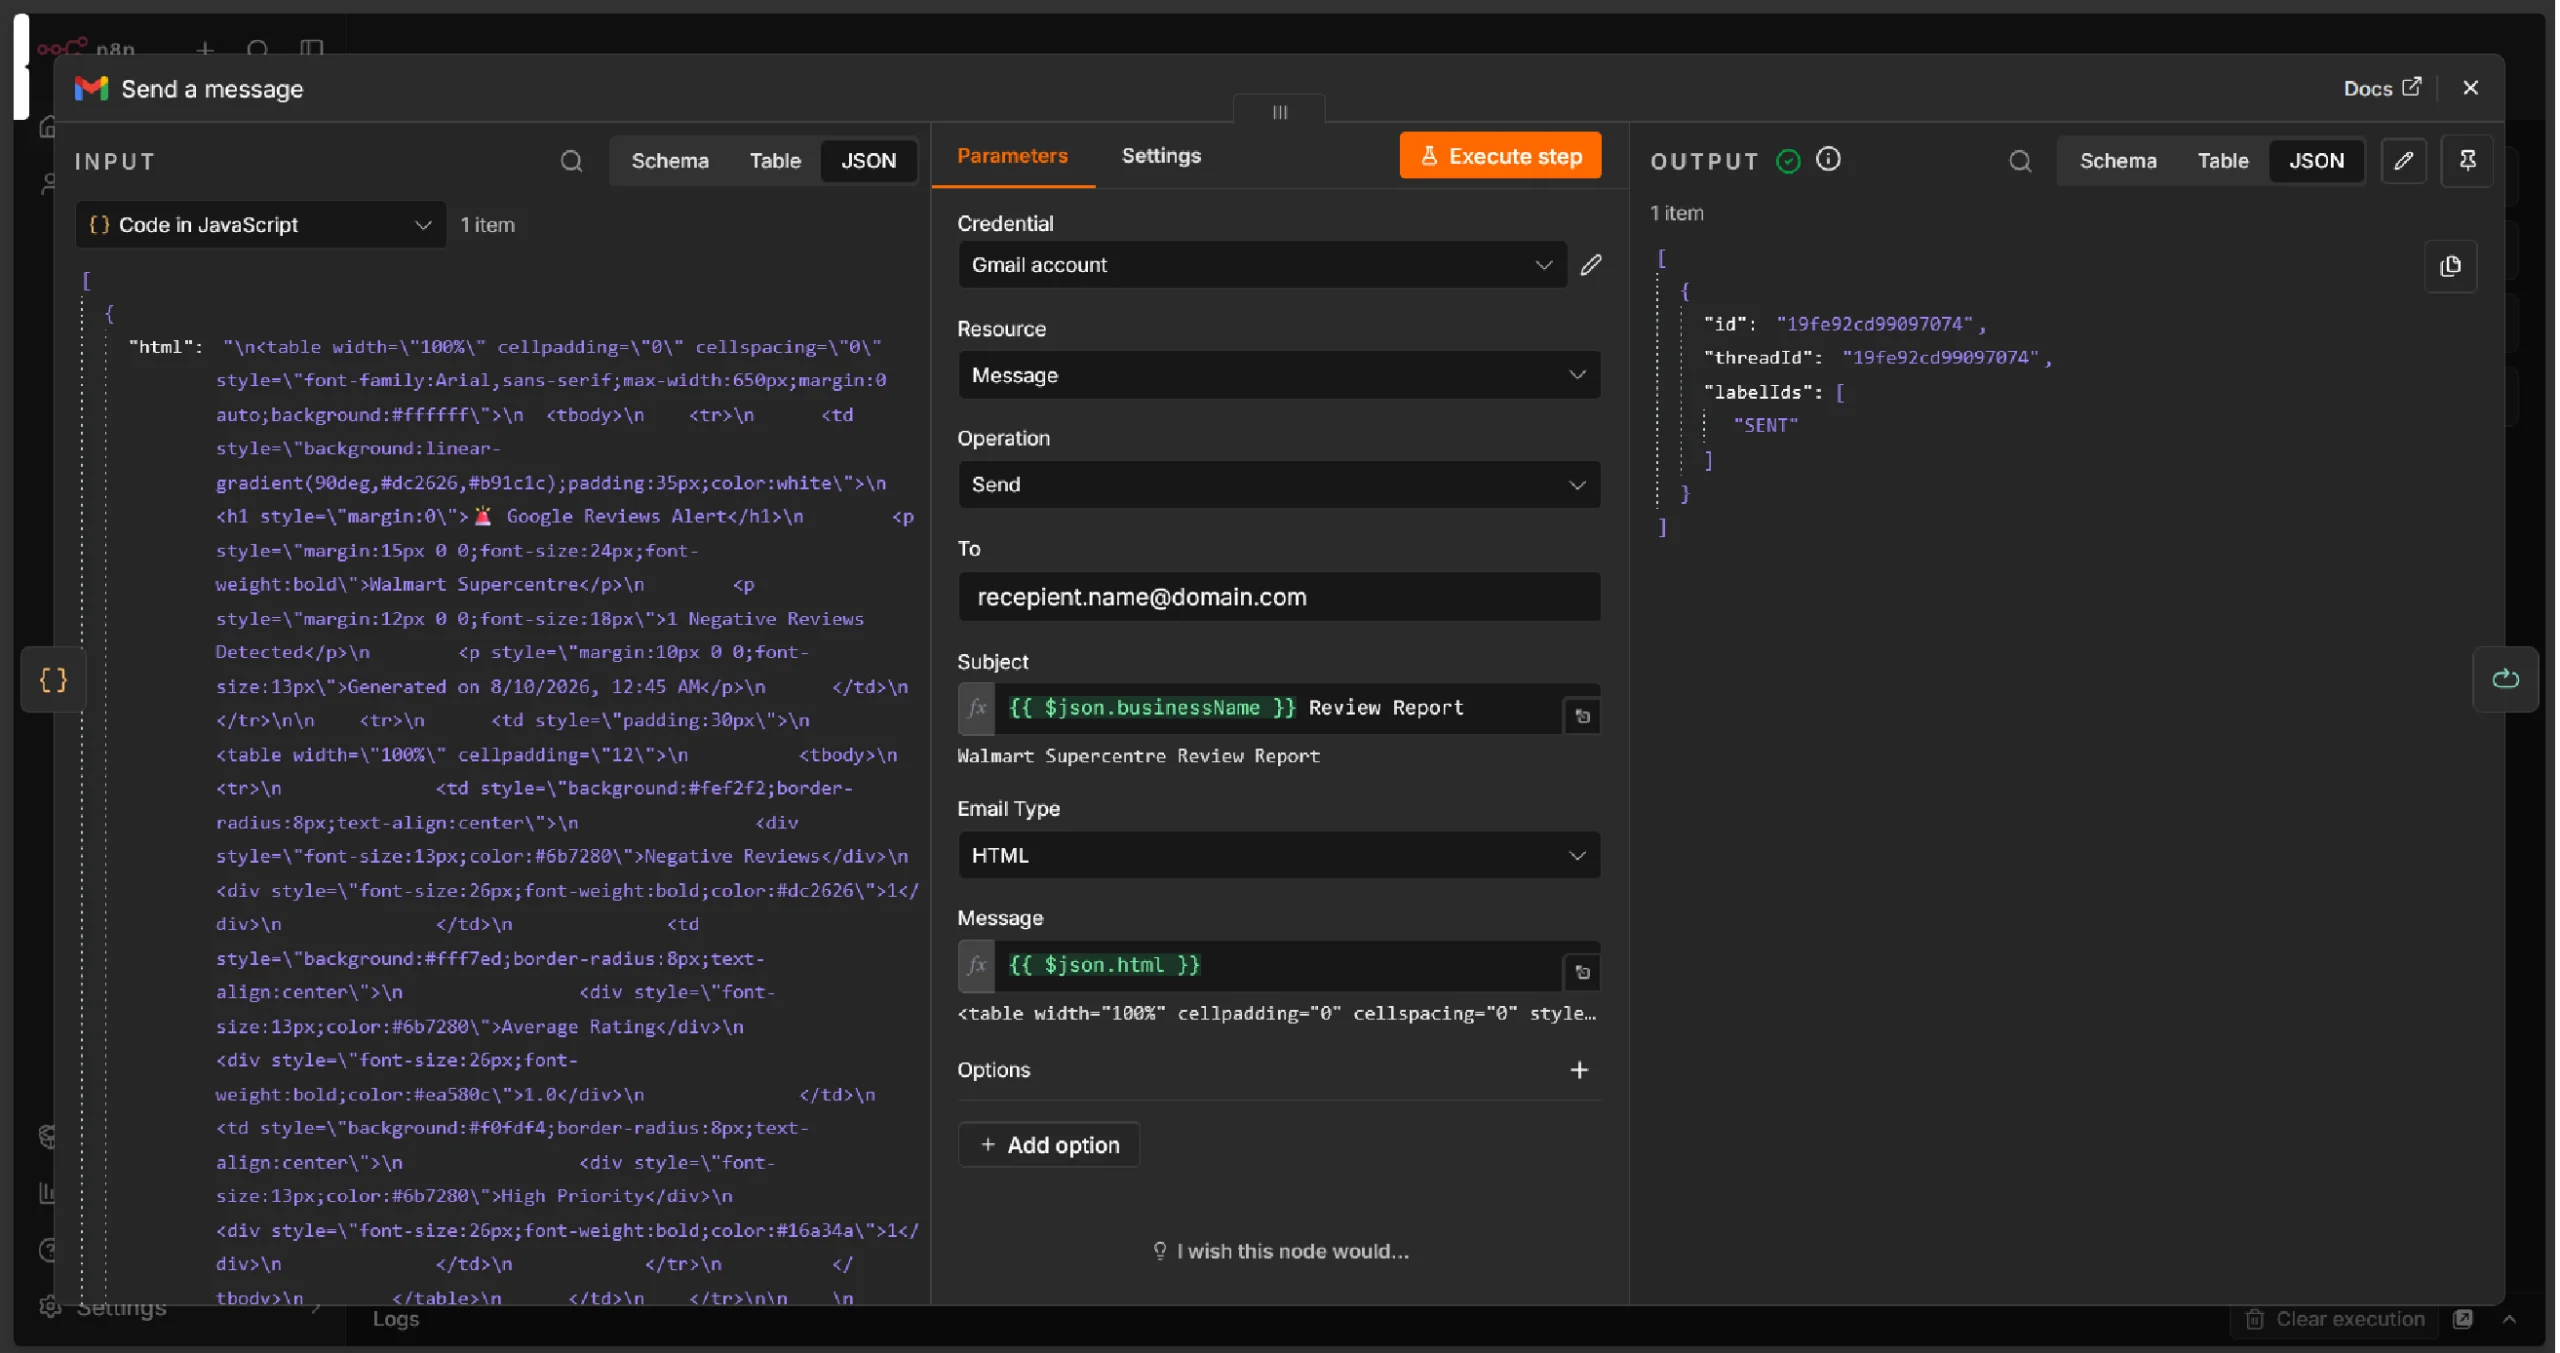Image resolution: width=2560 pixels, height=1353 pixels.
Task: Click the execution success check icon
Action: (1788, 161)
